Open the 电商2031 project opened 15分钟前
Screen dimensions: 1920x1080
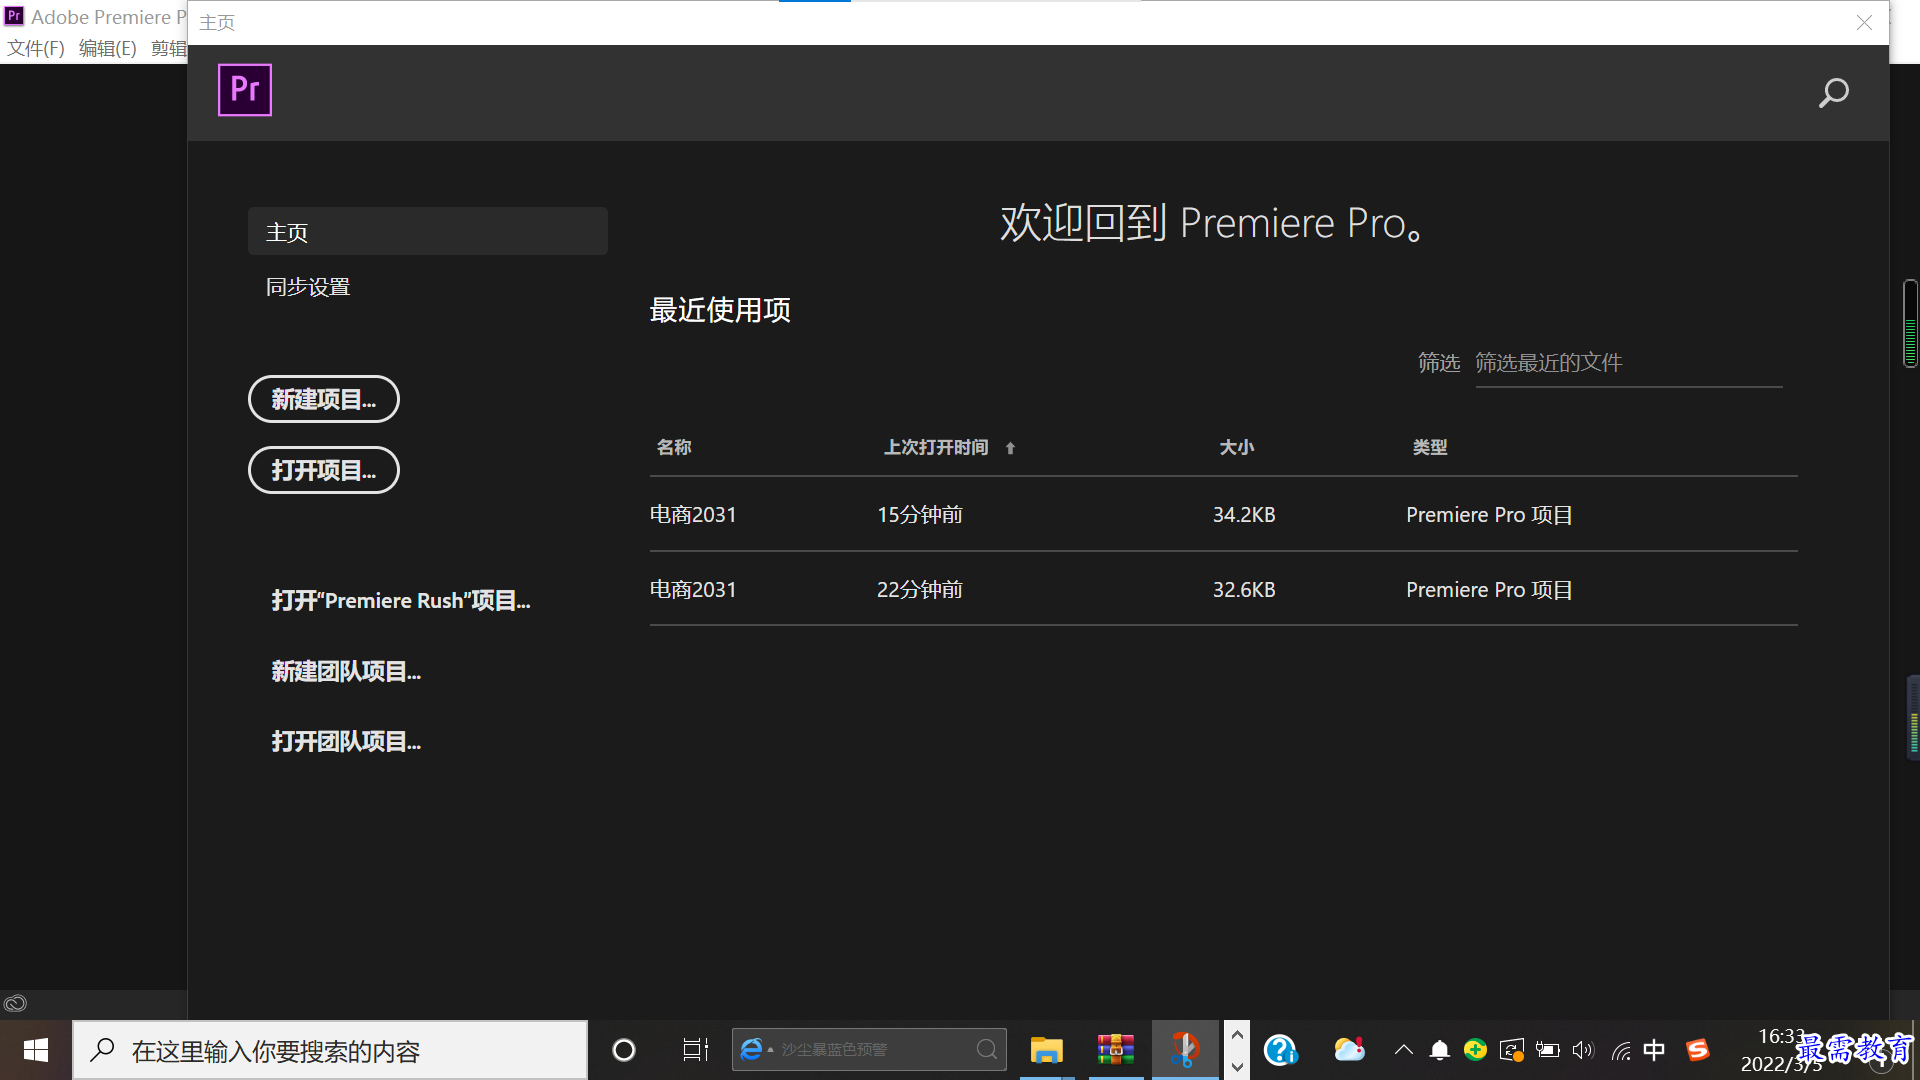click(1223, 514)
